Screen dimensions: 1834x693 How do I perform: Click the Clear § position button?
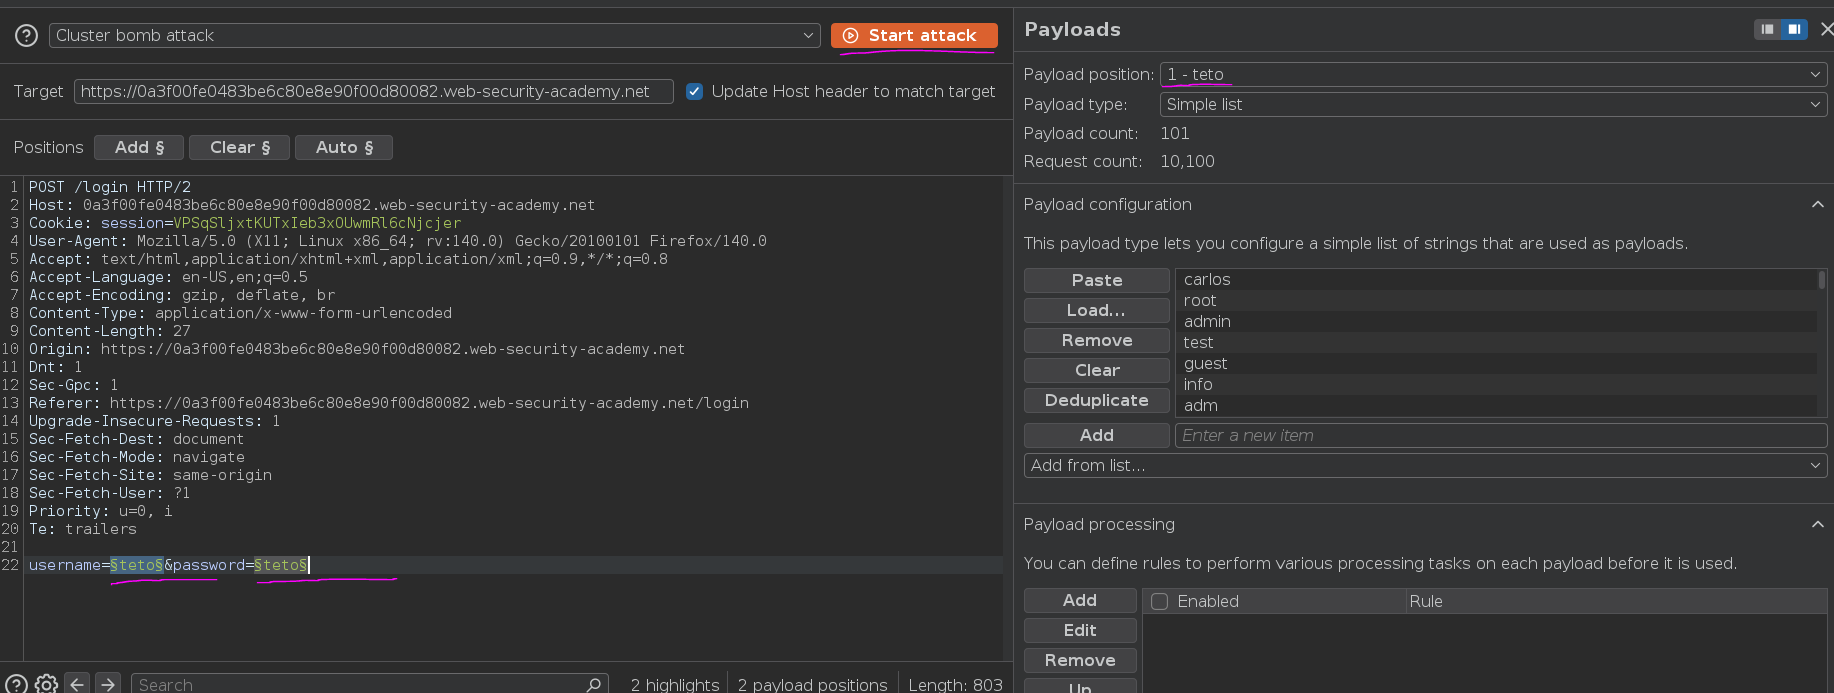coord(240,148)
